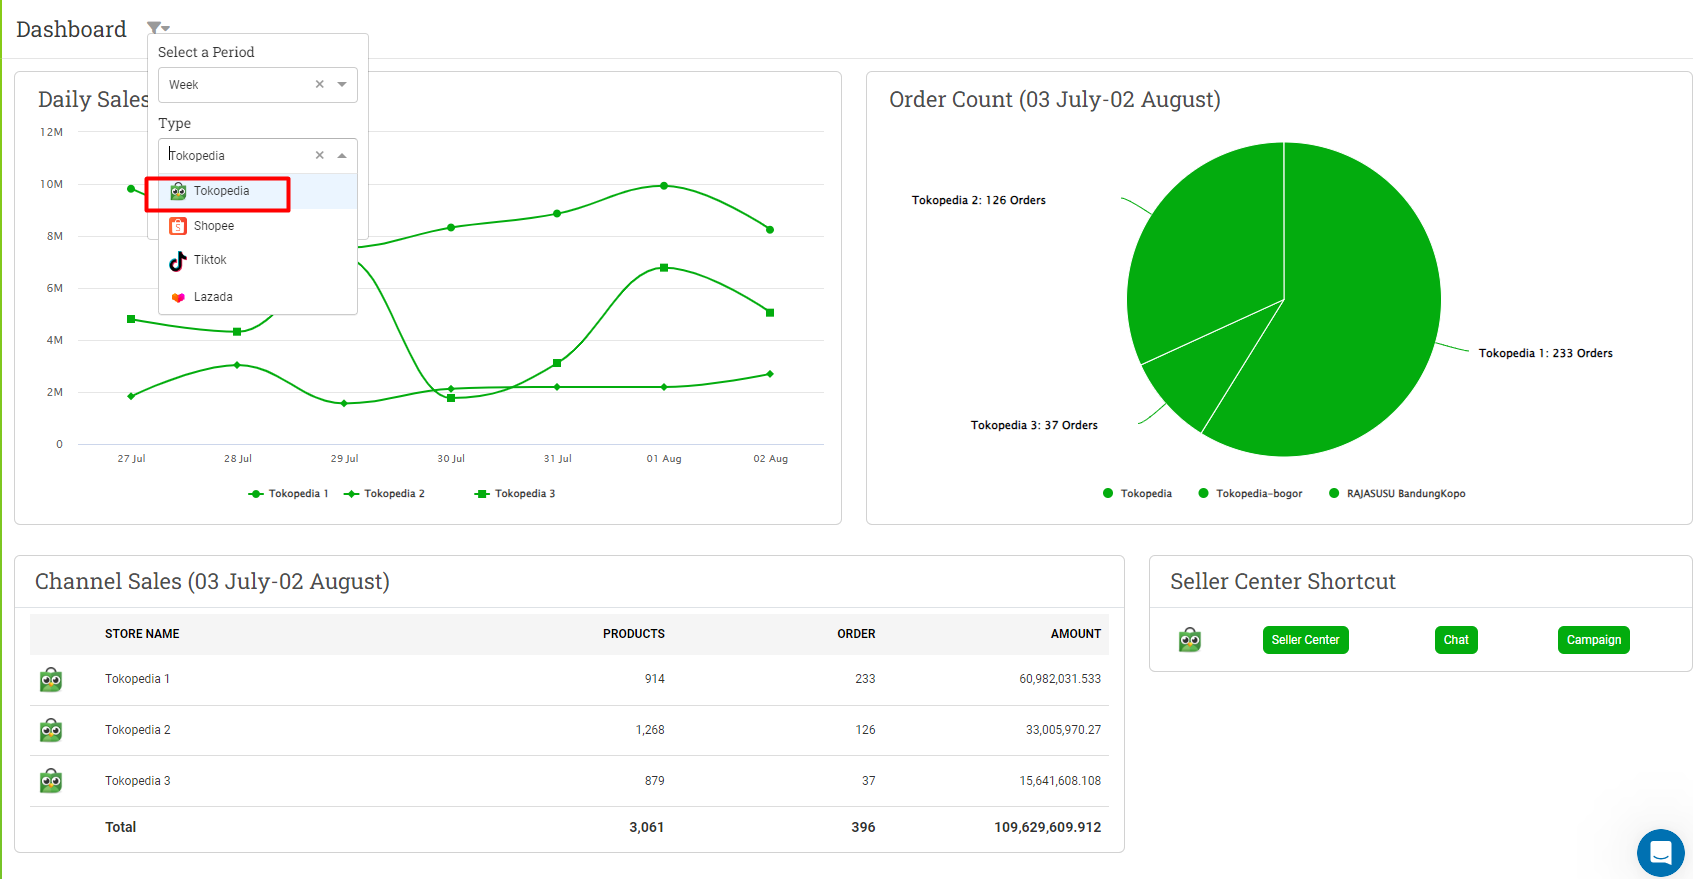The image size is (1693, 879).
Task: Open the Chat shortcut button
Action: click(1456, 640)
